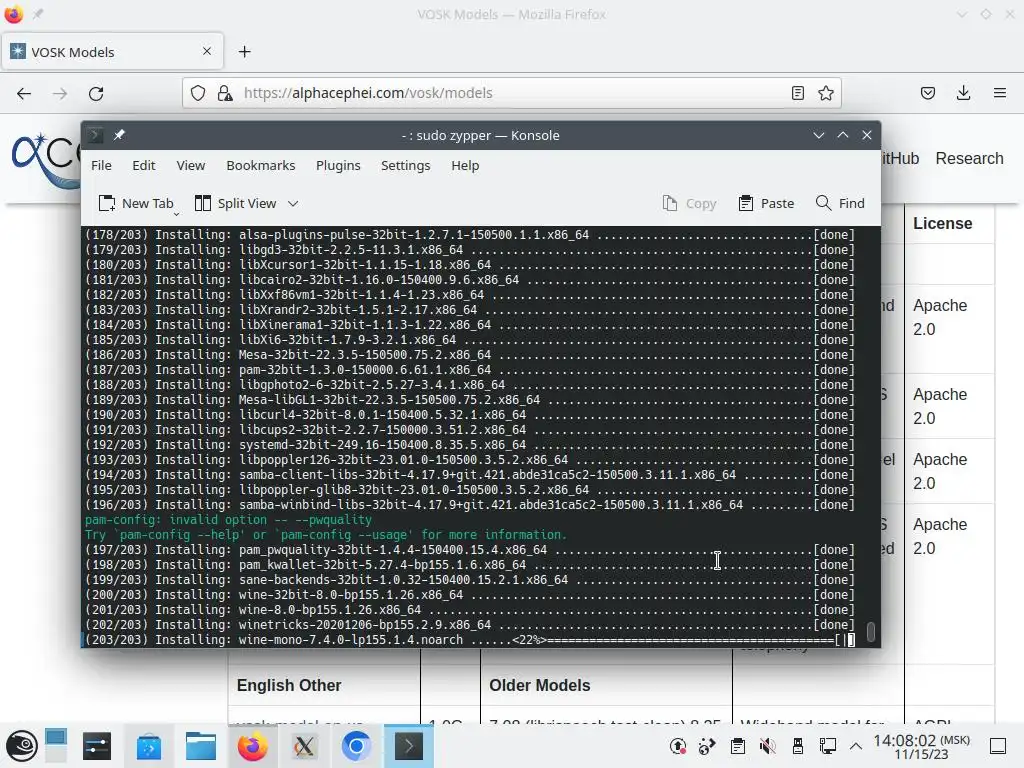Open Konsole Settings menu
This screenshot has height=768, width=1024.
pos(406,165)
